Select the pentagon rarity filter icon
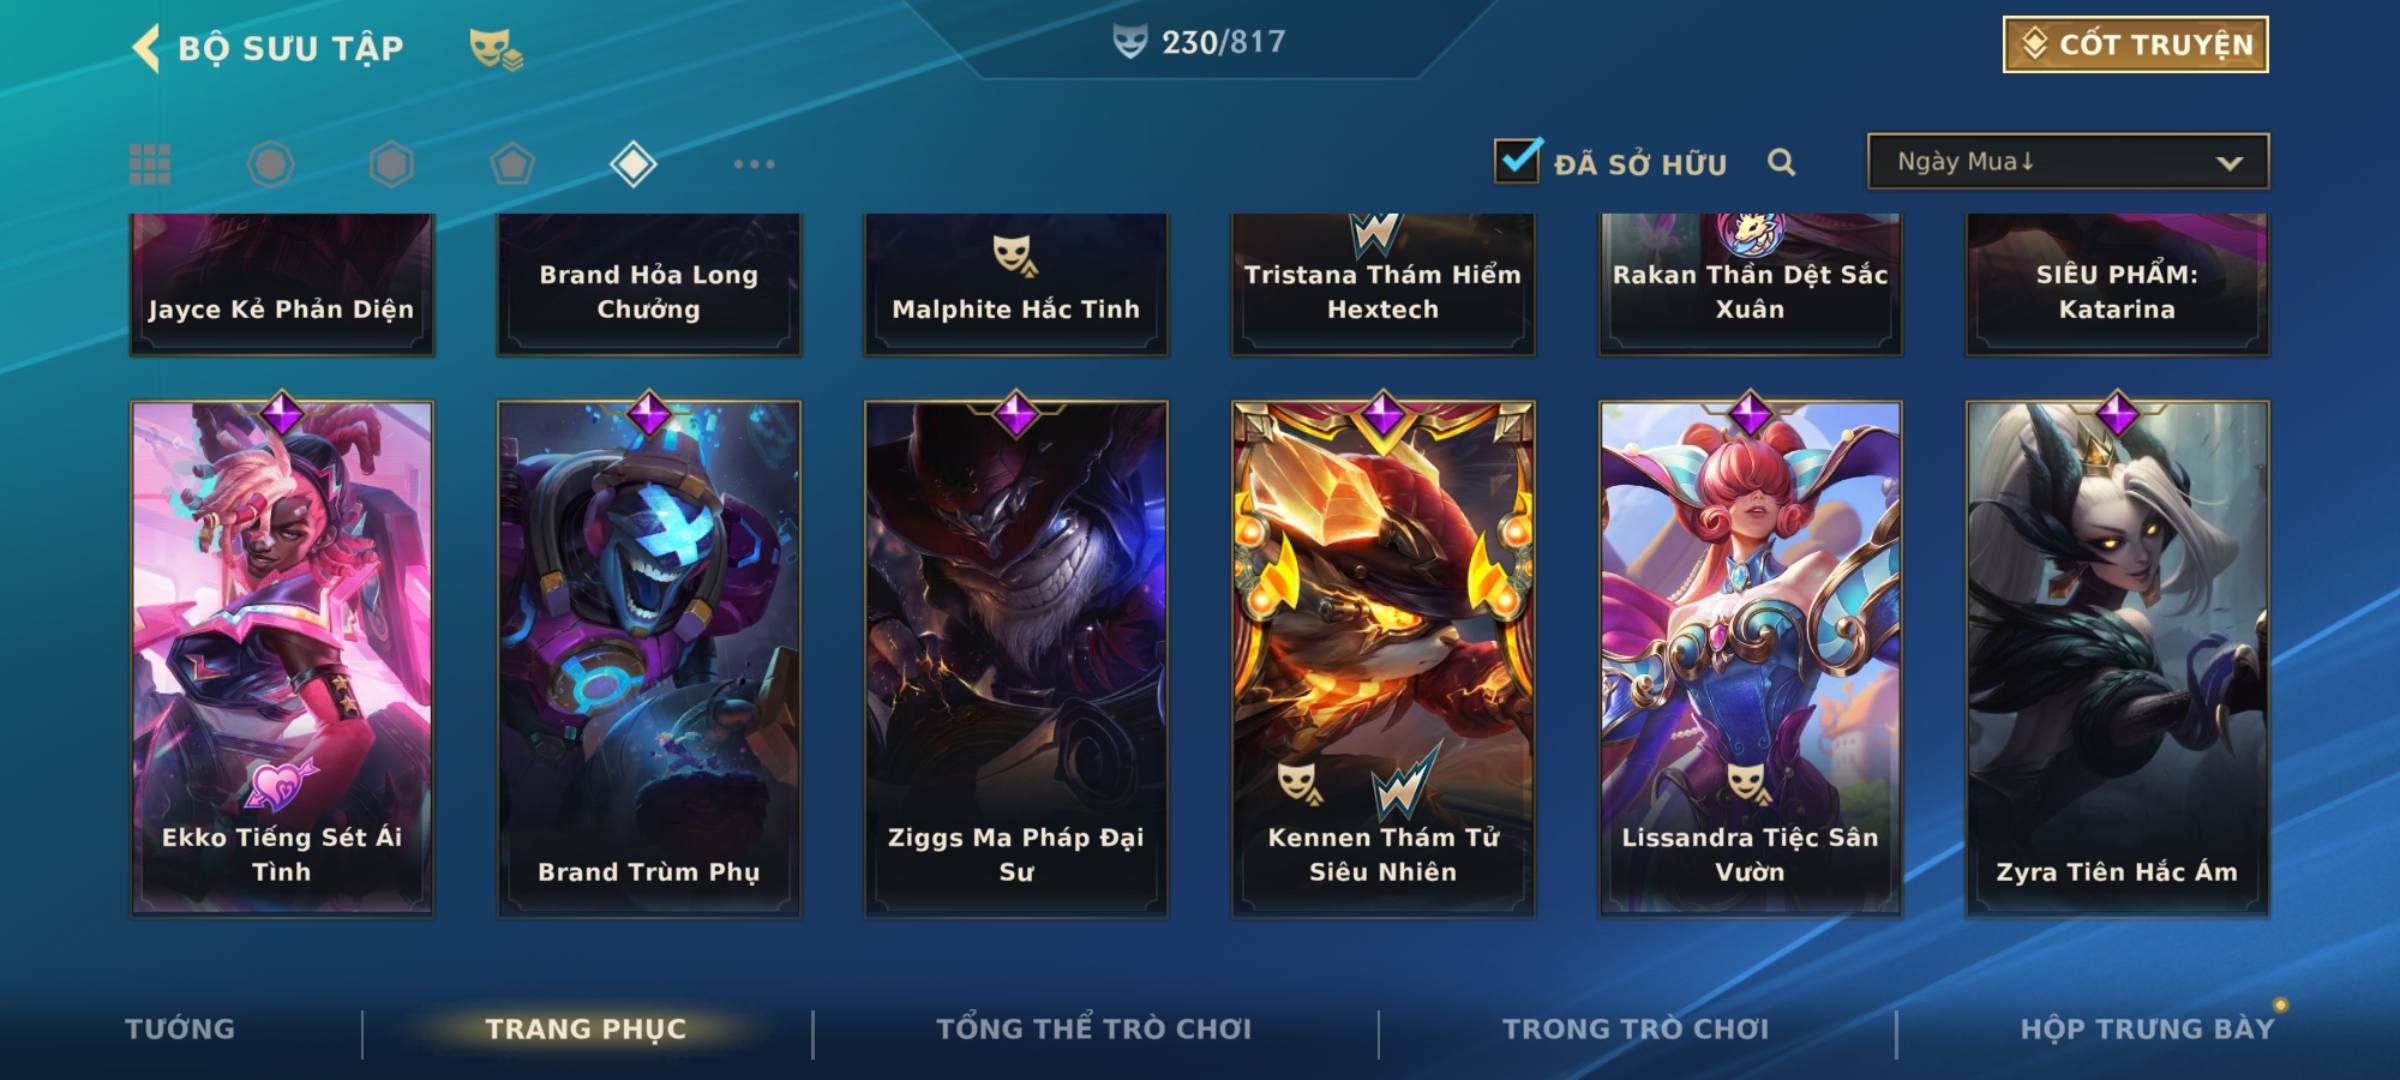 click(x=512, y=164)
